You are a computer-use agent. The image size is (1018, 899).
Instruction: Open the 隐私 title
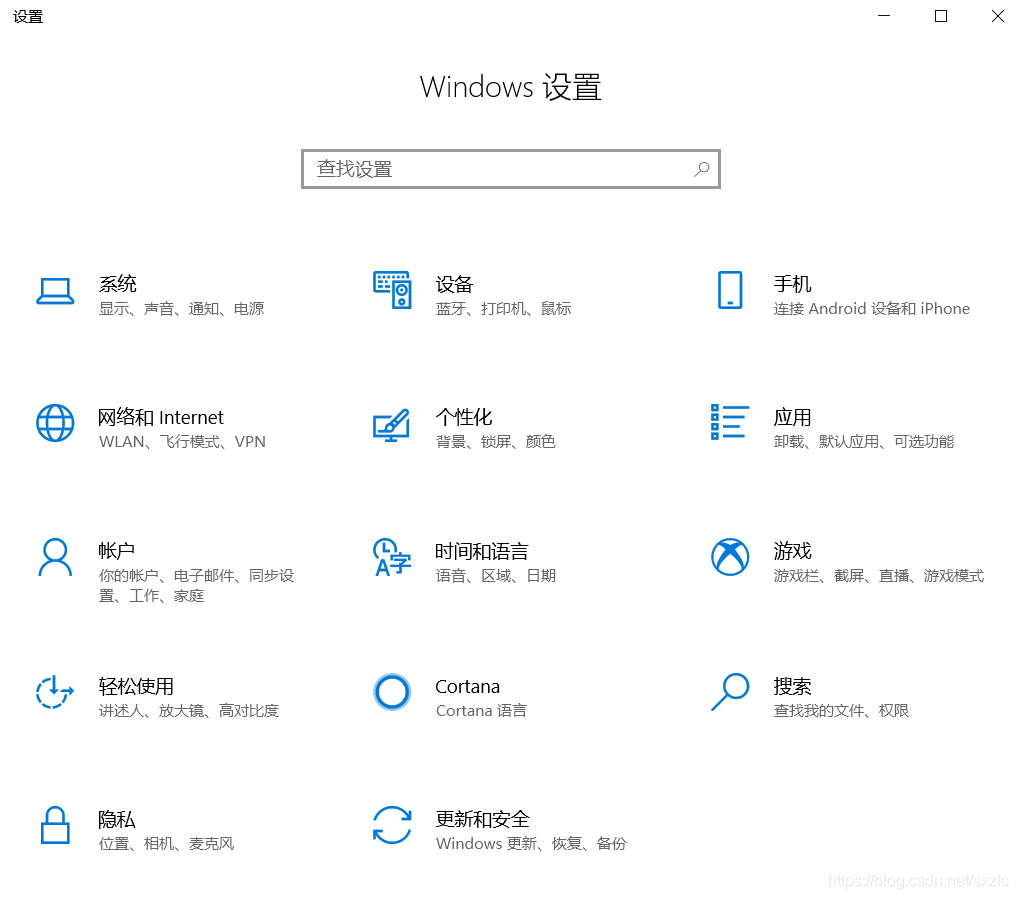click(117, 819)
